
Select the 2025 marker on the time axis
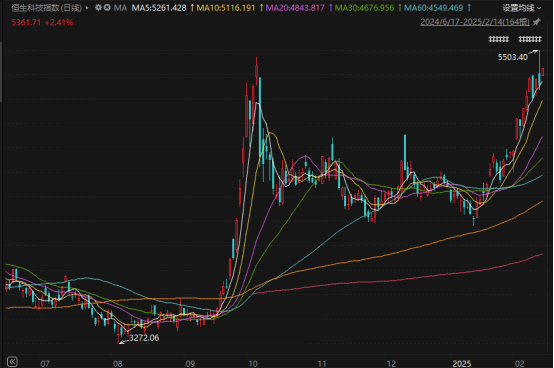tap(461, 363)
